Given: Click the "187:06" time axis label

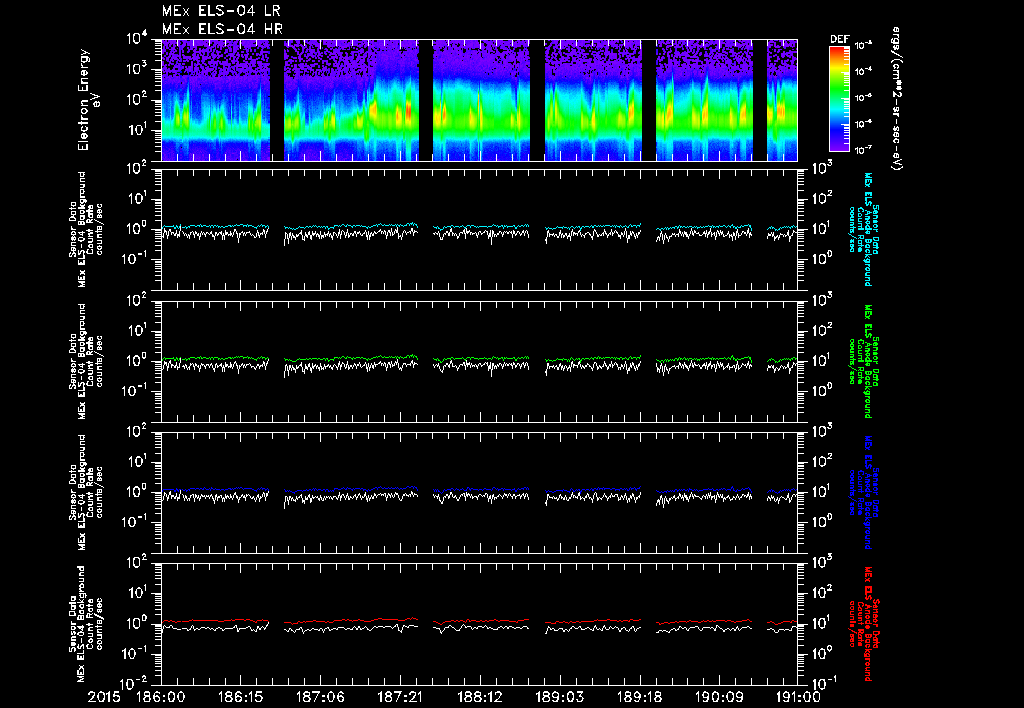Looking at the screenshot, I should pyautogui.click(x=320, y=697).
